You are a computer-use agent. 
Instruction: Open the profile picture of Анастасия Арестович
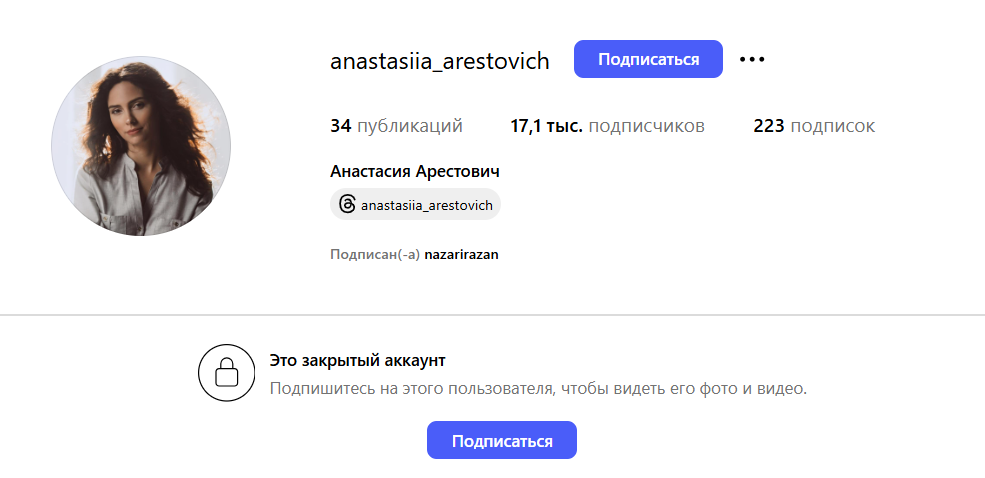141,146
